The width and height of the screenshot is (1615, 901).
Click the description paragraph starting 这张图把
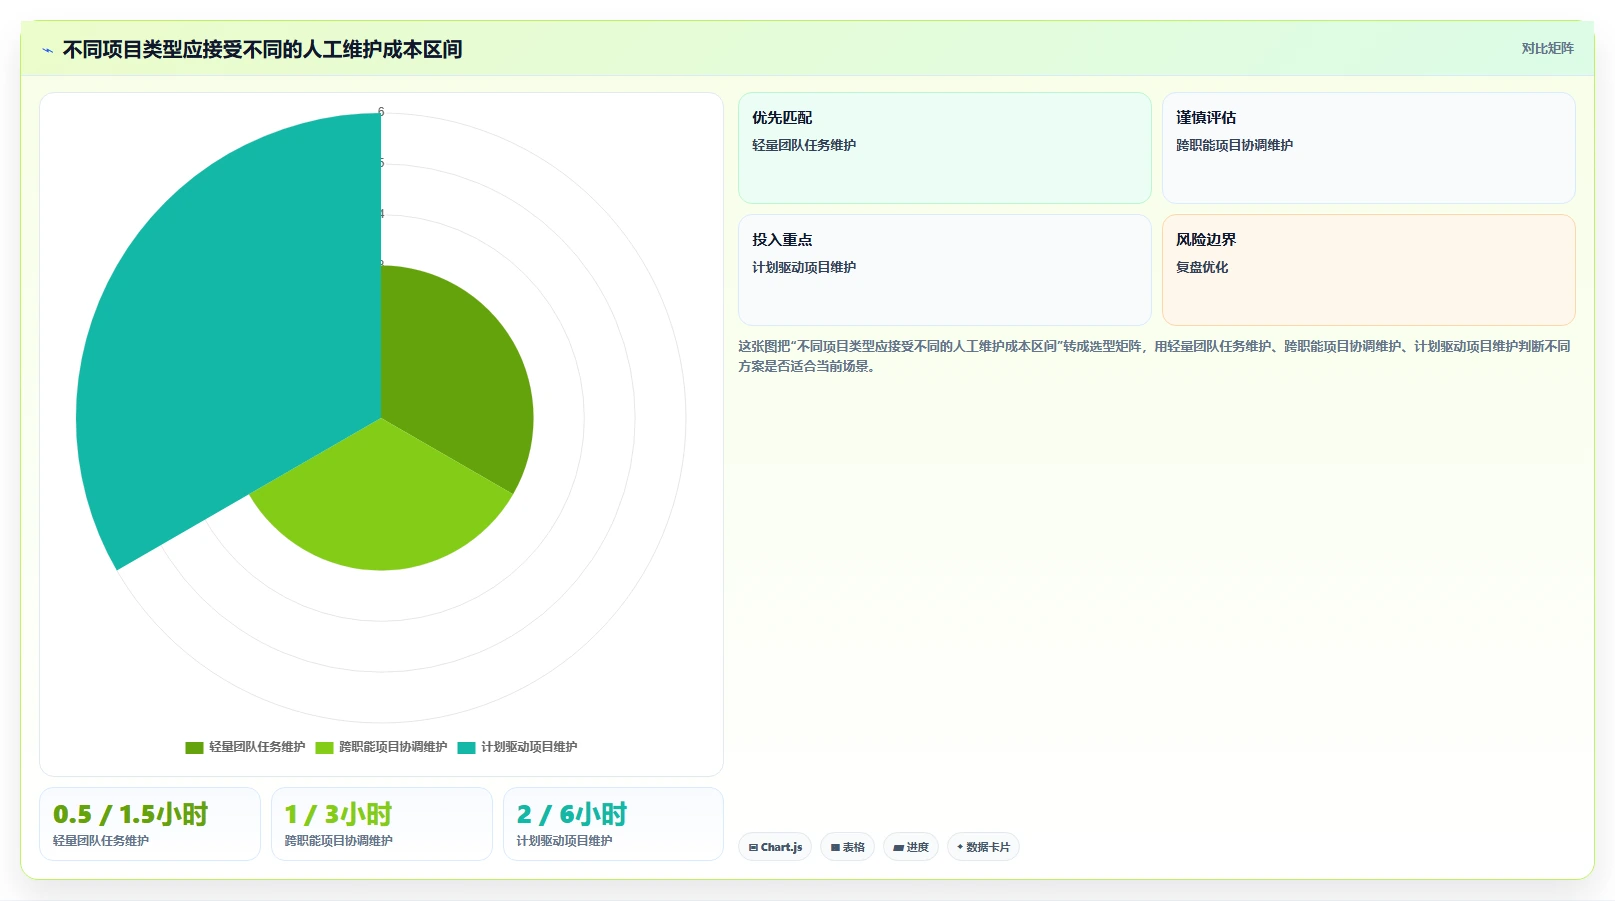tap(1154, 356)
